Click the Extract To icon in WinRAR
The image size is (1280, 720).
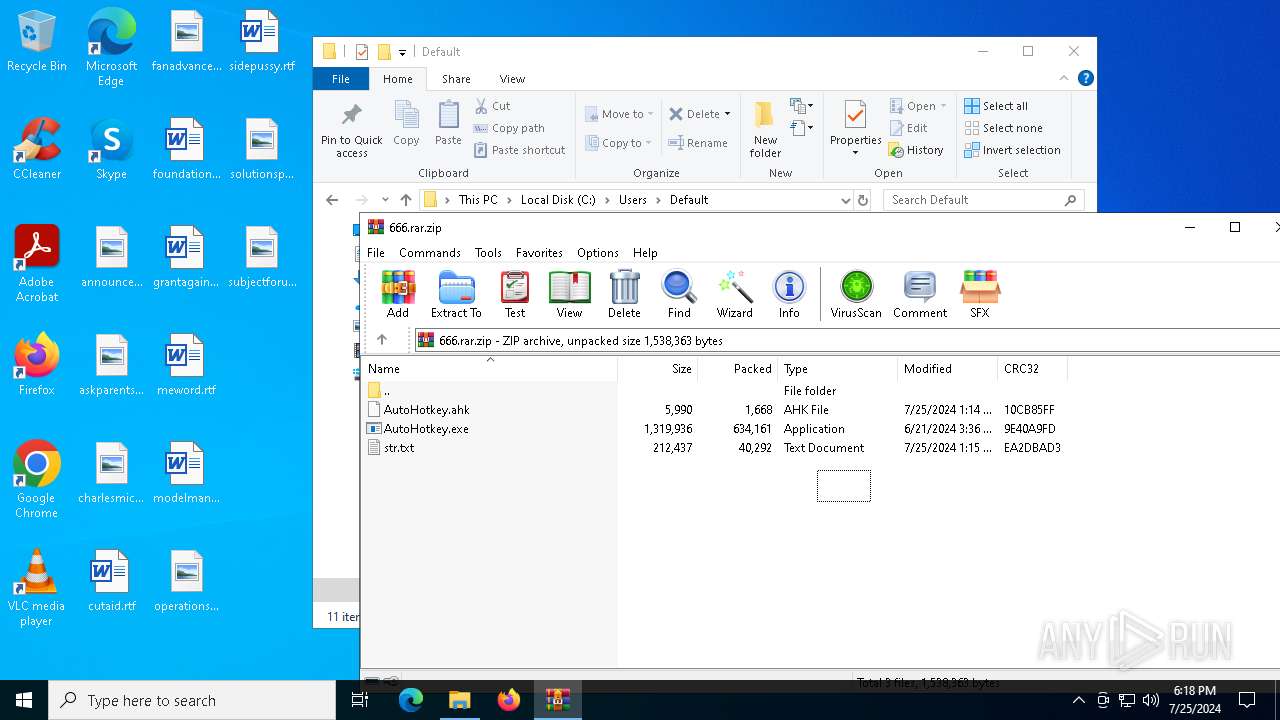pos(456,294)
